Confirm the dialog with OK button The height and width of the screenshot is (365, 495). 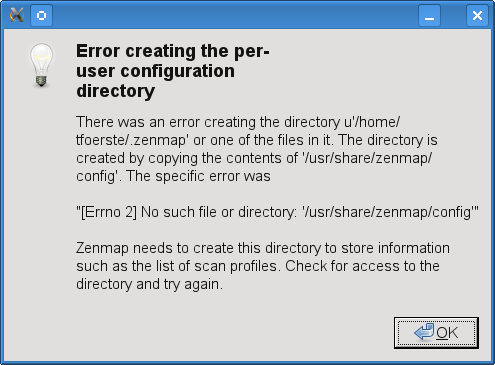pyautogui.click(x=436, y=333)
